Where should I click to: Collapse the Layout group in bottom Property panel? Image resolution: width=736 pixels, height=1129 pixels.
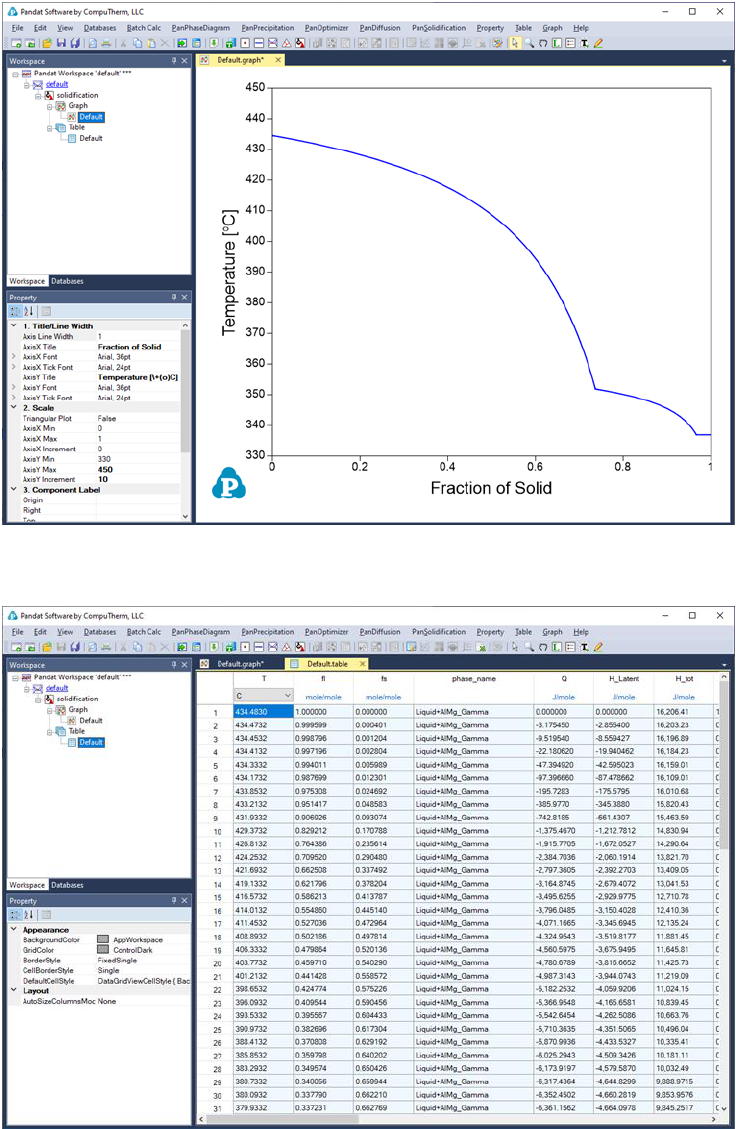[14, 990]
